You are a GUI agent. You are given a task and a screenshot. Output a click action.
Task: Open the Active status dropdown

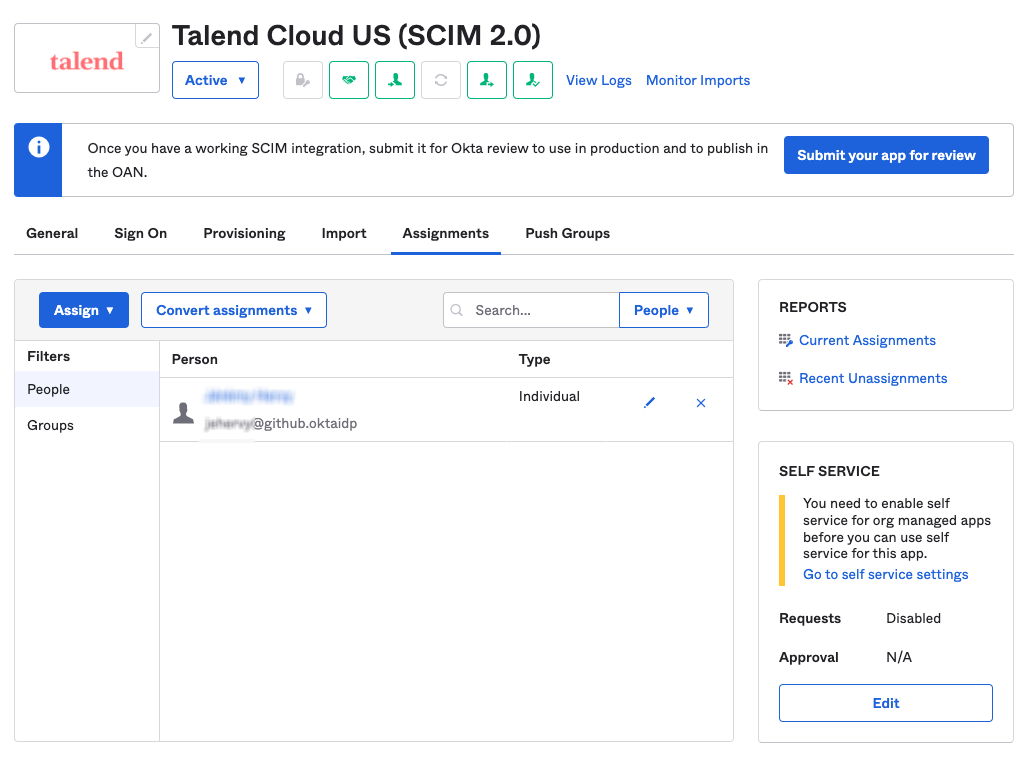click(x=215, y=80)
